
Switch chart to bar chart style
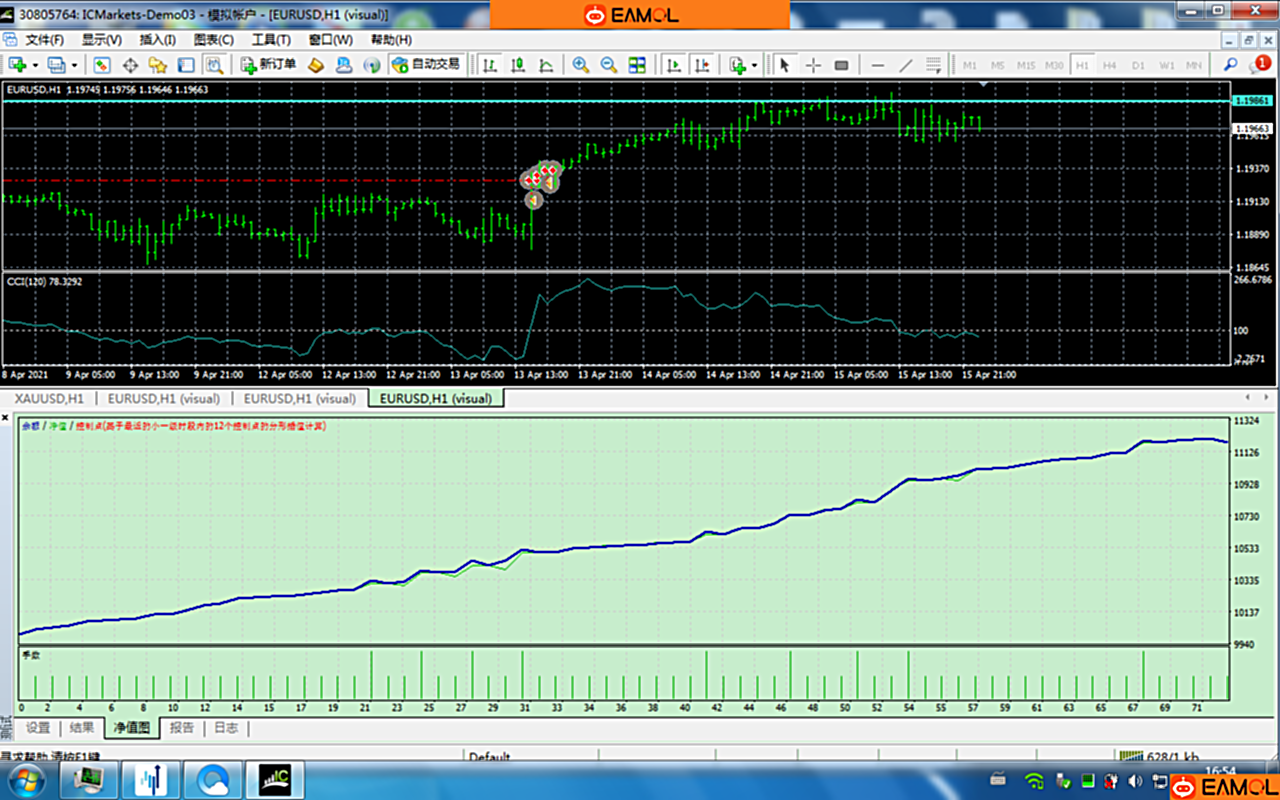point(490,65)
